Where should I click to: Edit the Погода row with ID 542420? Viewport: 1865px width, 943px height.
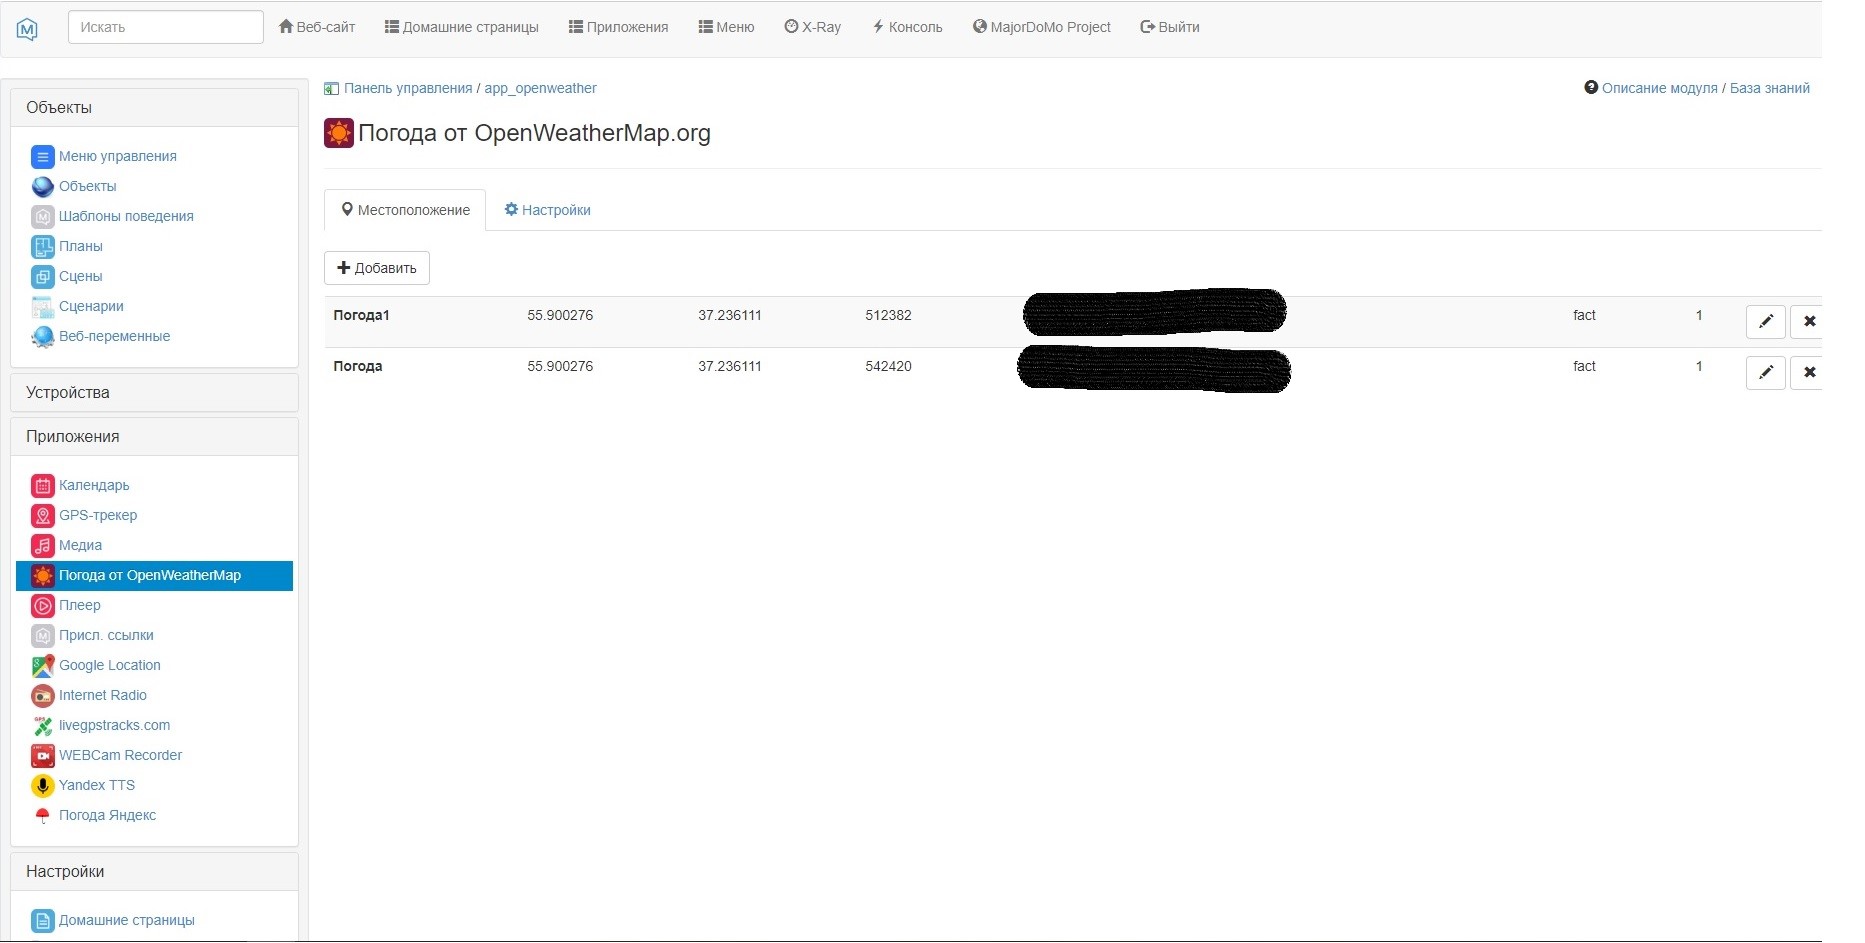[x=1766, y=372]
